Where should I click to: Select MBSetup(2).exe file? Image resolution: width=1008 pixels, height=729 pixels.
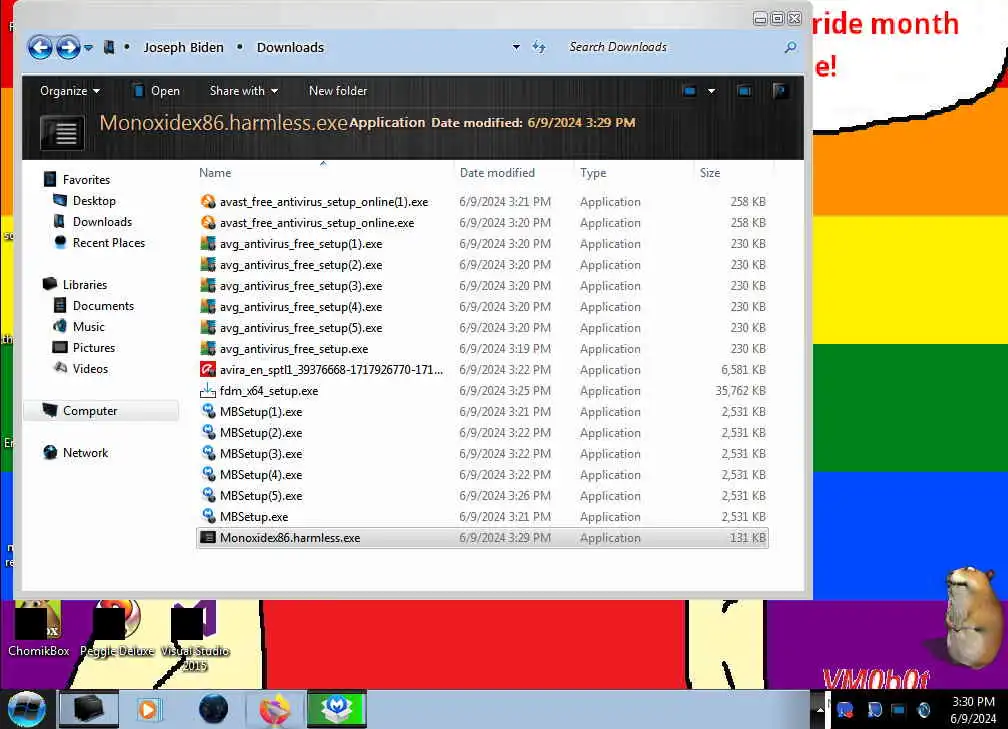pyautogui.click(x=261, y=433)
